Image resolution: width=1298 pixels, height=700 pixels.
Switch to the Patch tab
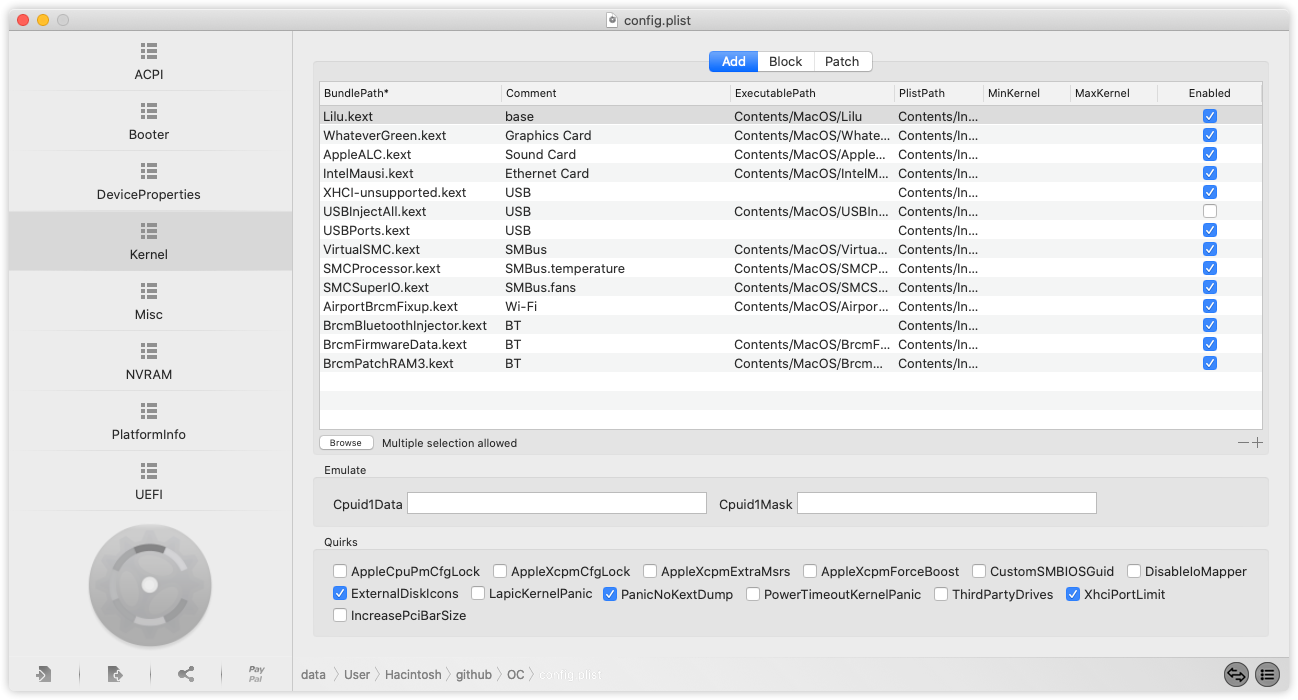pyautogui.click(x=842, y=62)
